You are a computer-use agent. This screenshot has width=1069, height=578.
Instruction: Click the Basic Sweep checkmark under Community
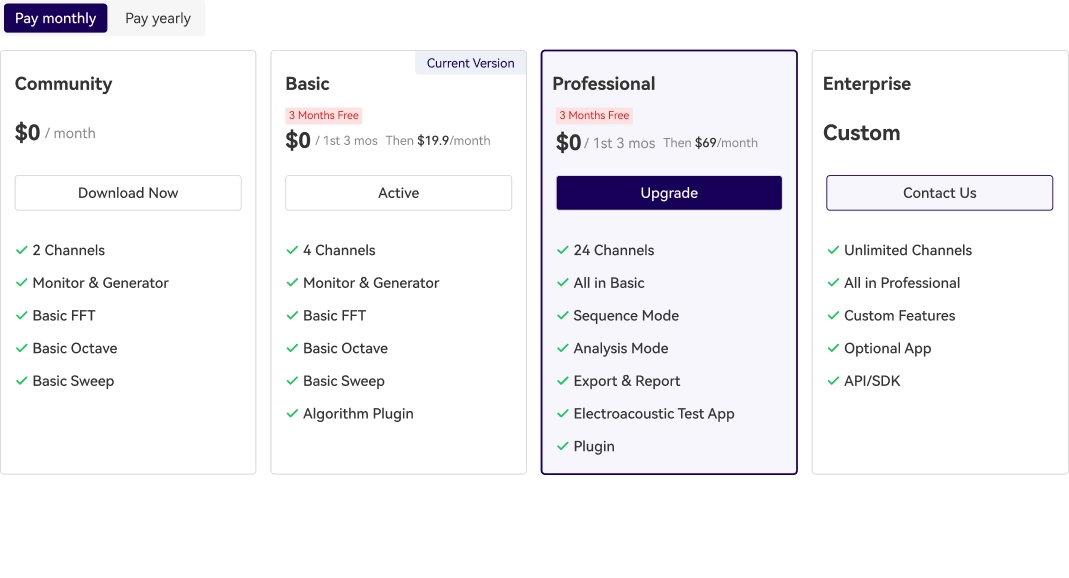click(x=22, y=381)
